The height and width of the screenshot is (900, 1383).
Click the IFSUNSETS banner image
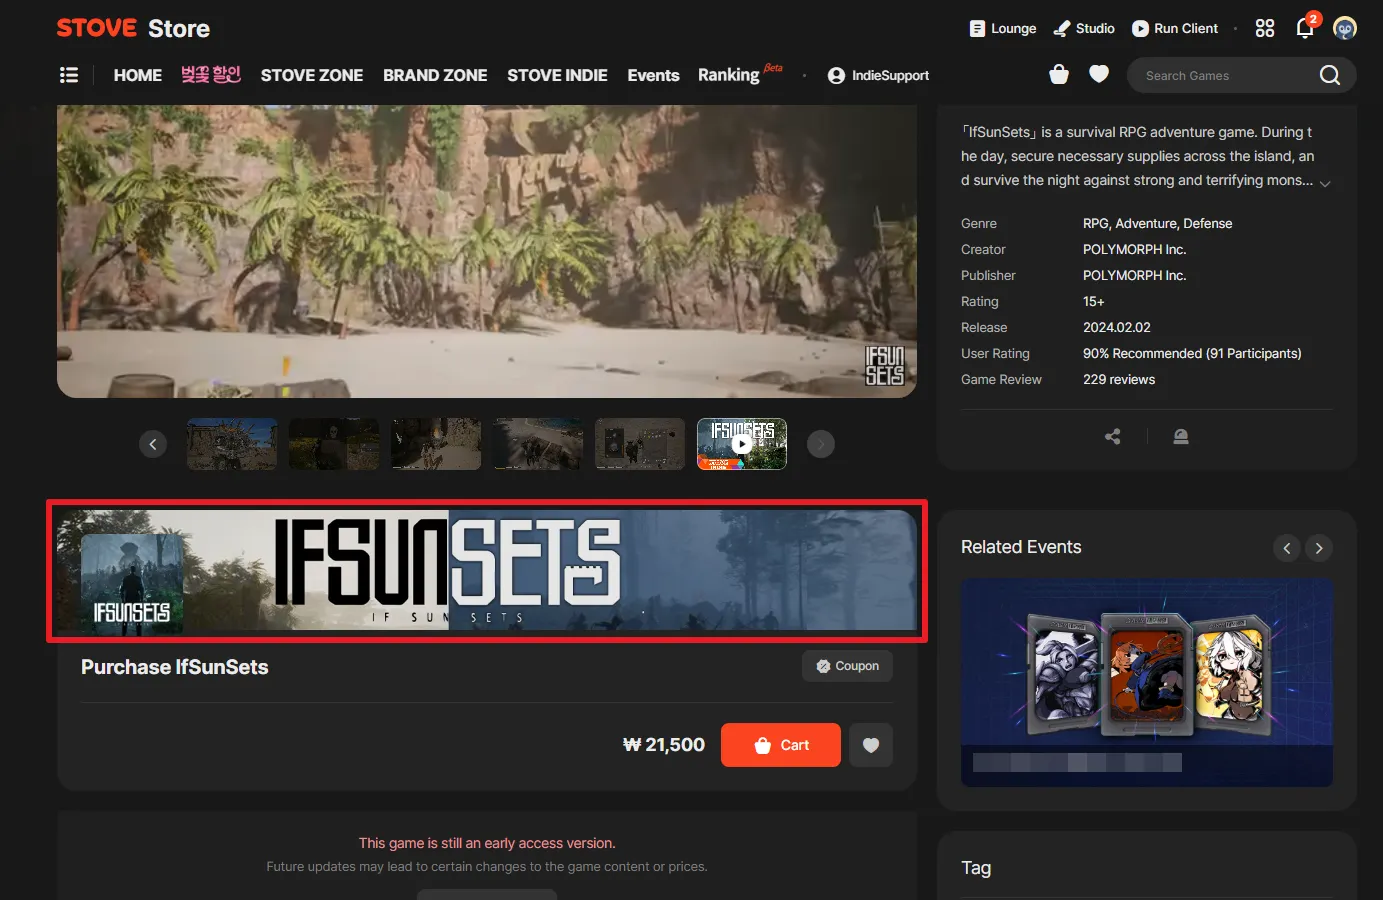coord(487,570)
